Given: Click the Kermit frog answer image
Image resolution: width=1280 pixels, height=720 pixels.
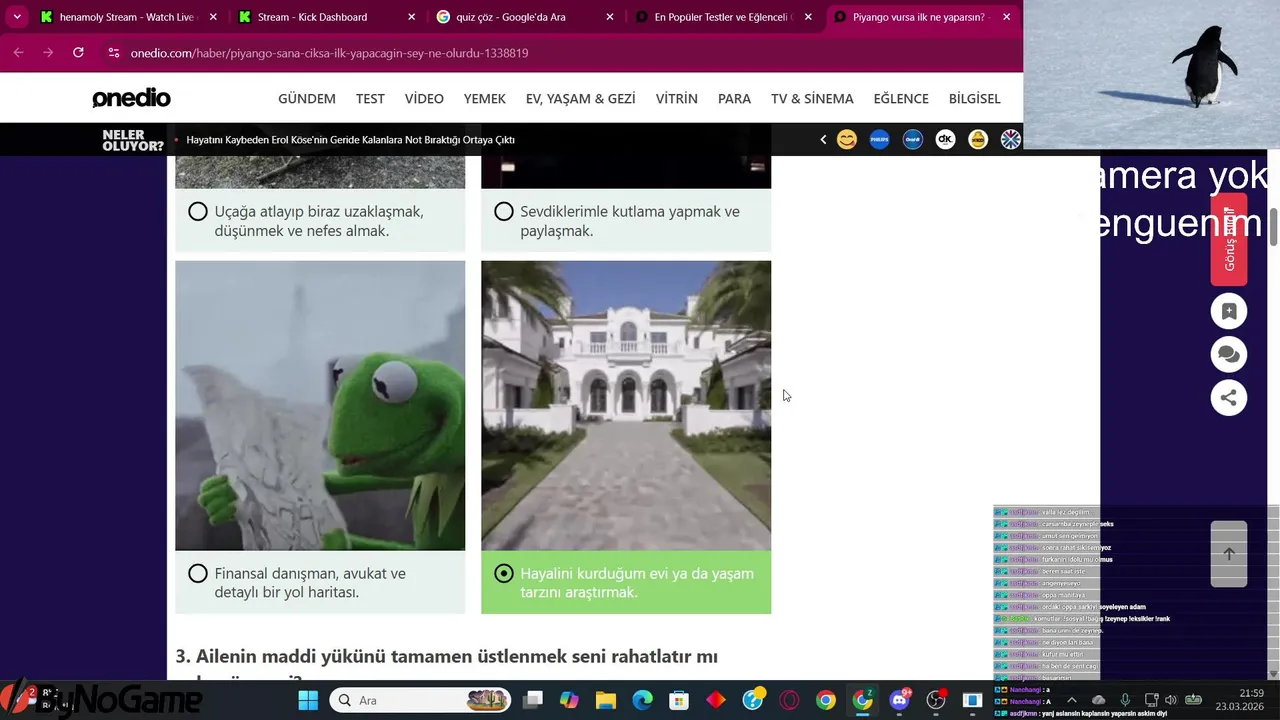Looking at the screenshot, I should (x=320, y=405).
